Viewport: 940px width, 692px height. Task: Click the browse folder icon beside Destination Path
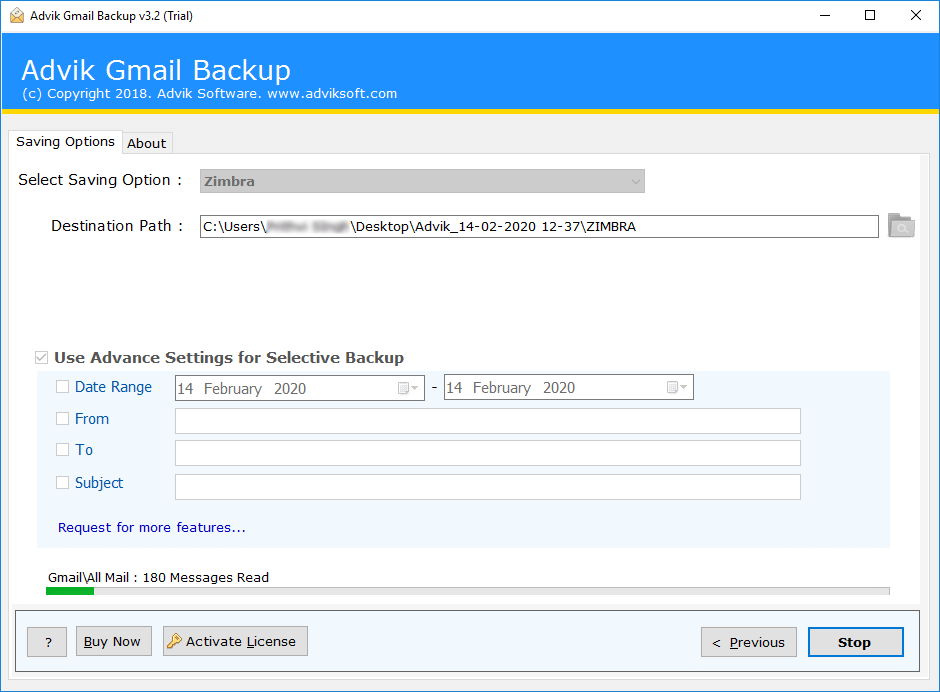tap(900, 226)
